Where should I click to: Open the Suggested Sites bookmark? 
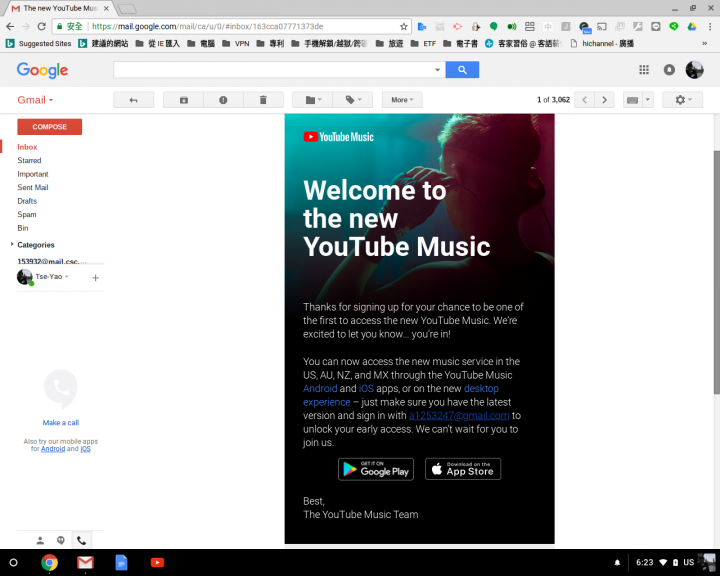coord(39,44)
